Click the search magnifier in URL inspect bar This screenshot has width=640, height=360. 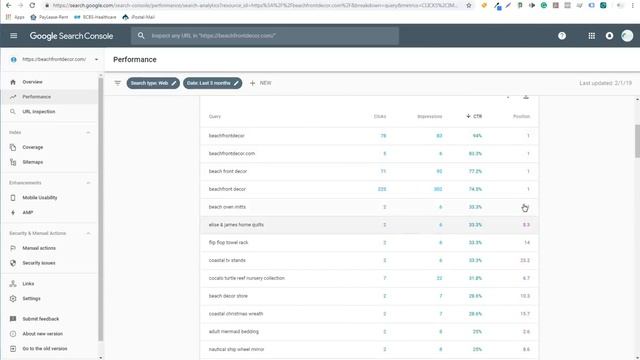tap(141, 36)
